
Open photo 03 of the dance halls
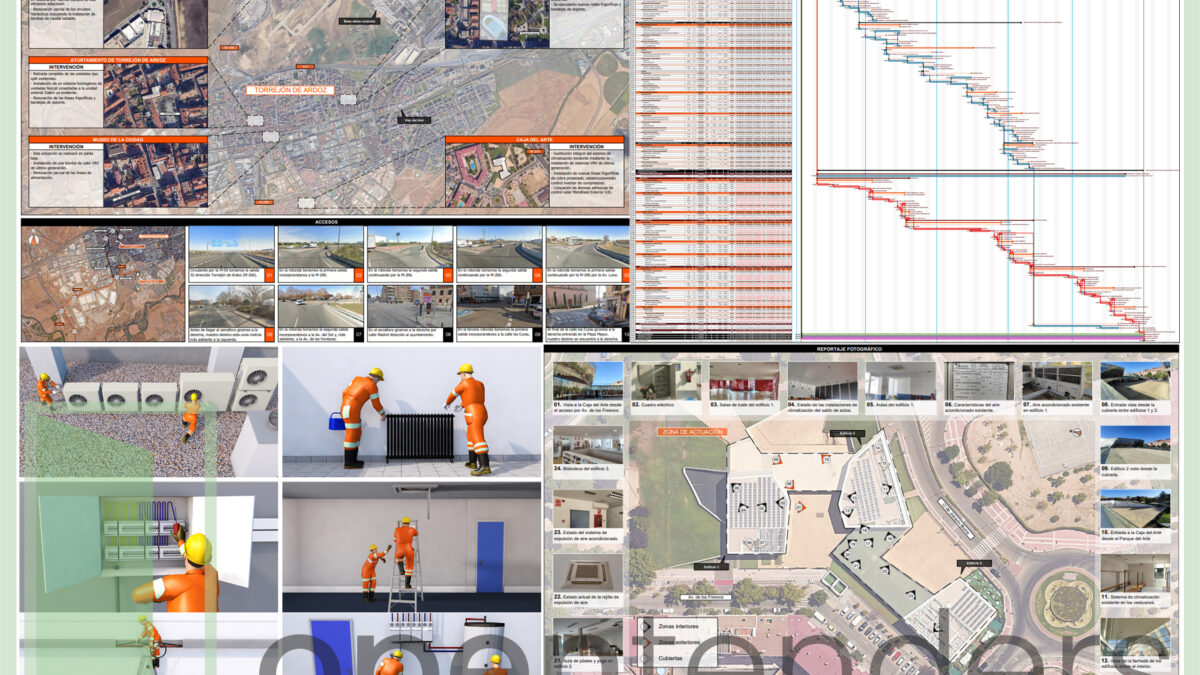click(743, 381)
